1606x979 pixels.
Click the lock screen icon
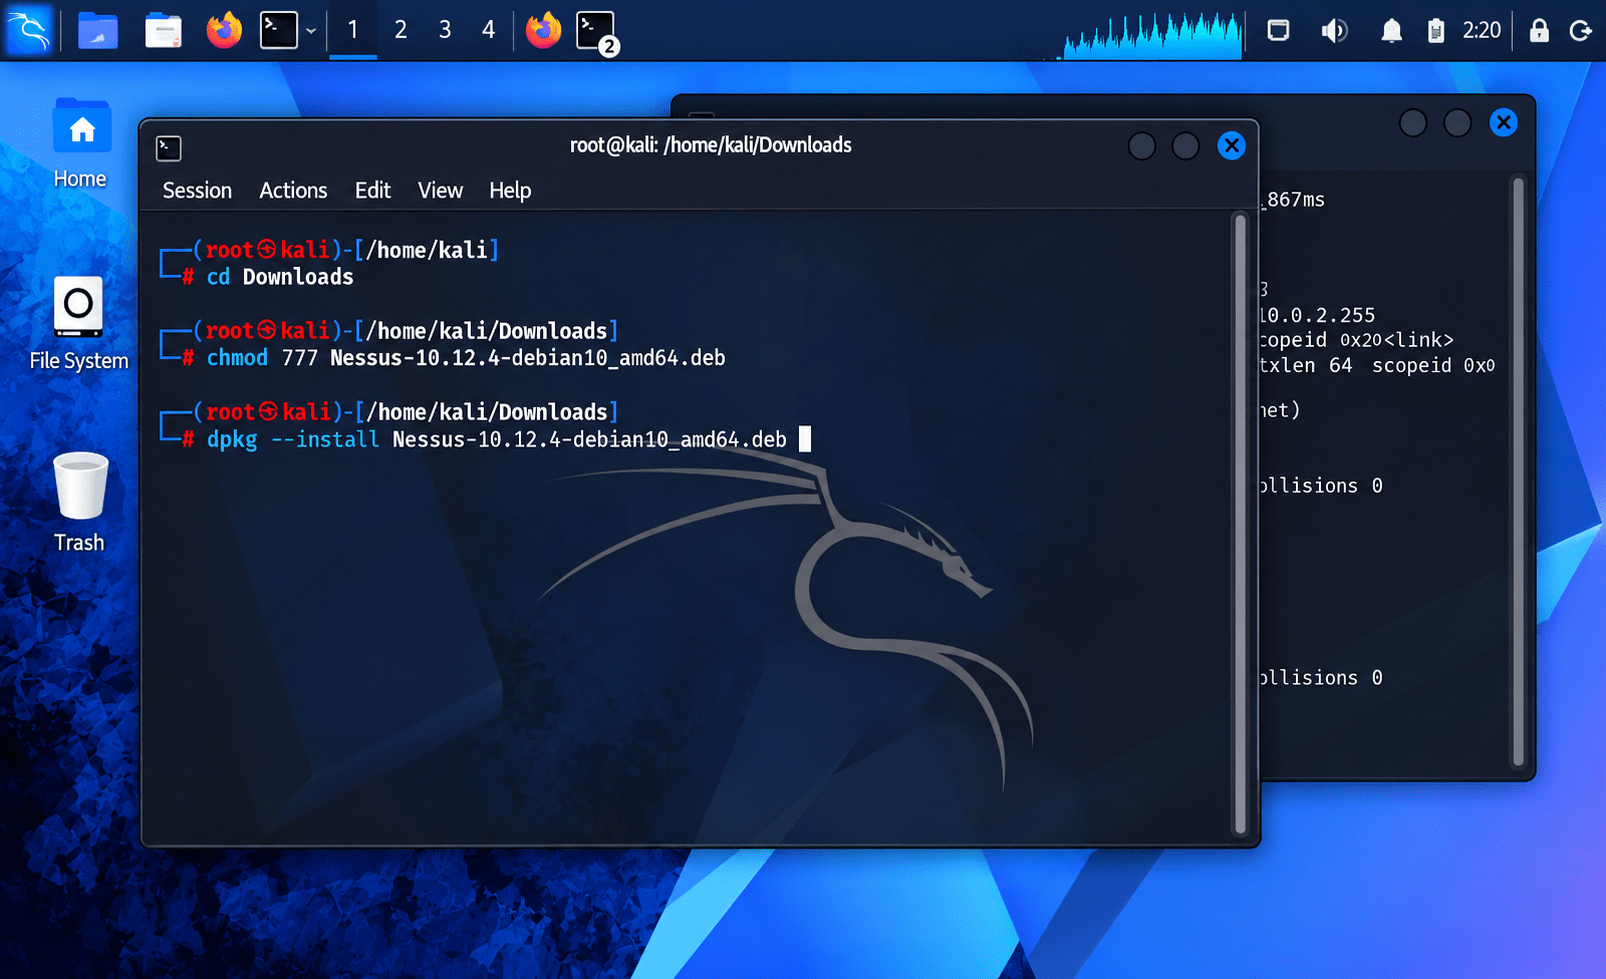click(x=1539, y=31)
